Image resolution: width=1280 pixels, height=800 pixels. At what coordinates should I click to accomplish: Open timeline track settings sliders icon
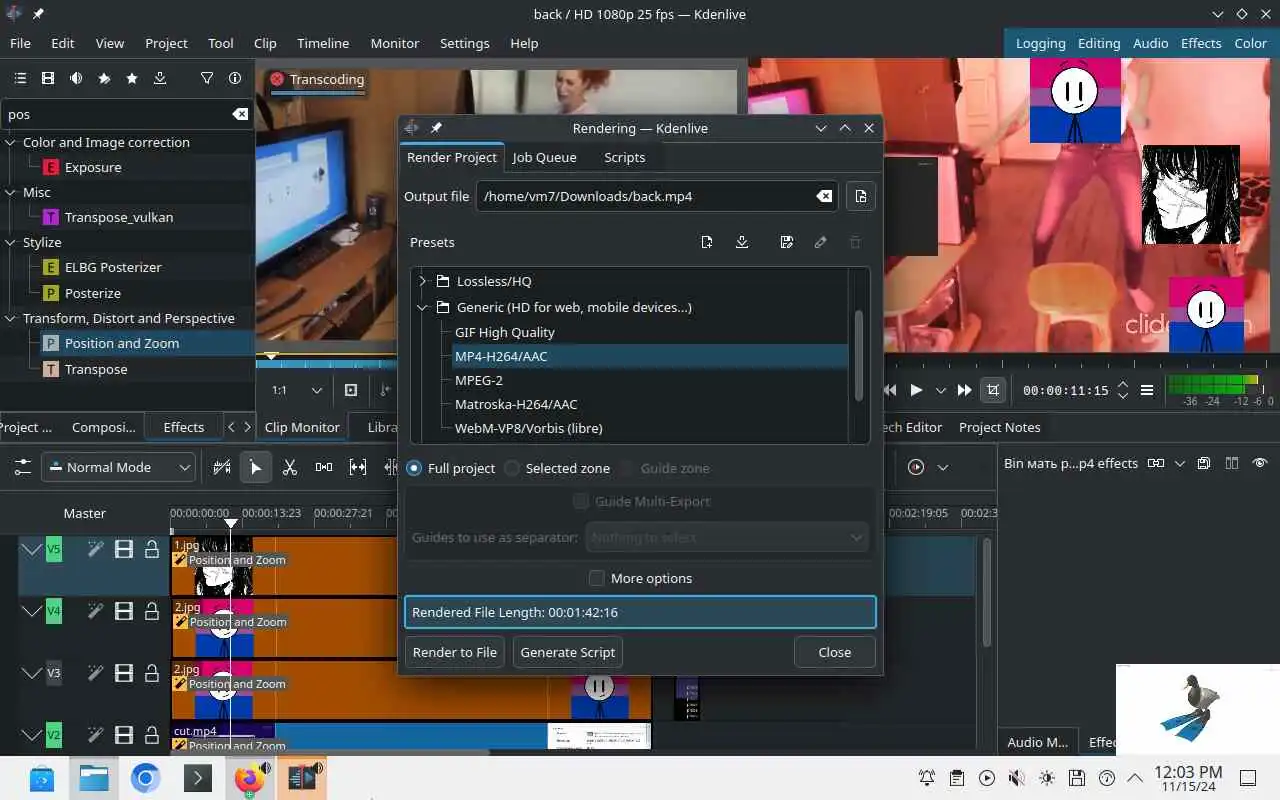[22, 467]
